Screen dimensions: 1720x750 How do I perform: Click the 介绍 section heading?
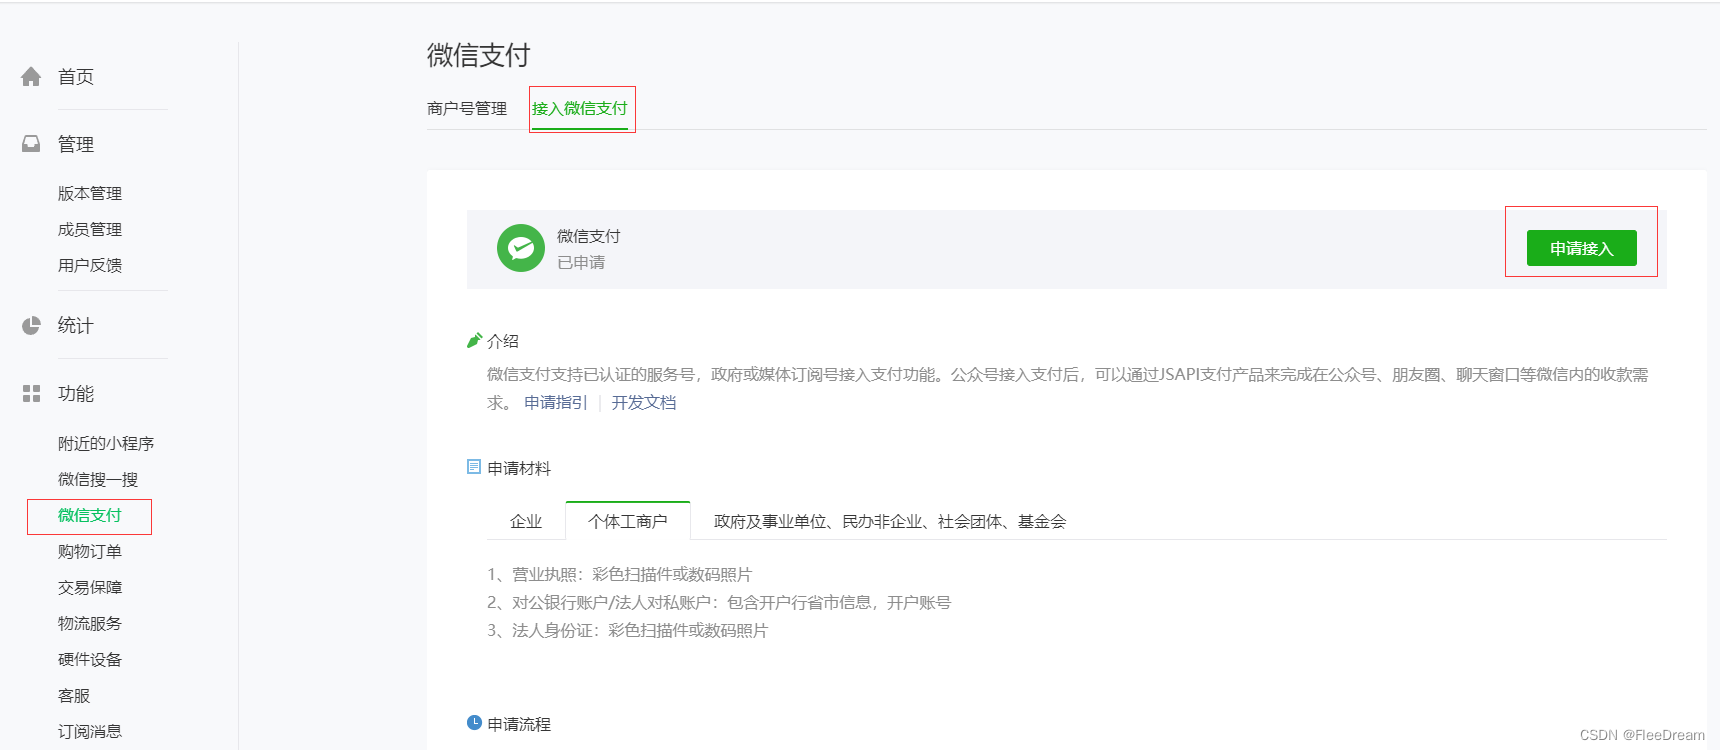point(503,341)
